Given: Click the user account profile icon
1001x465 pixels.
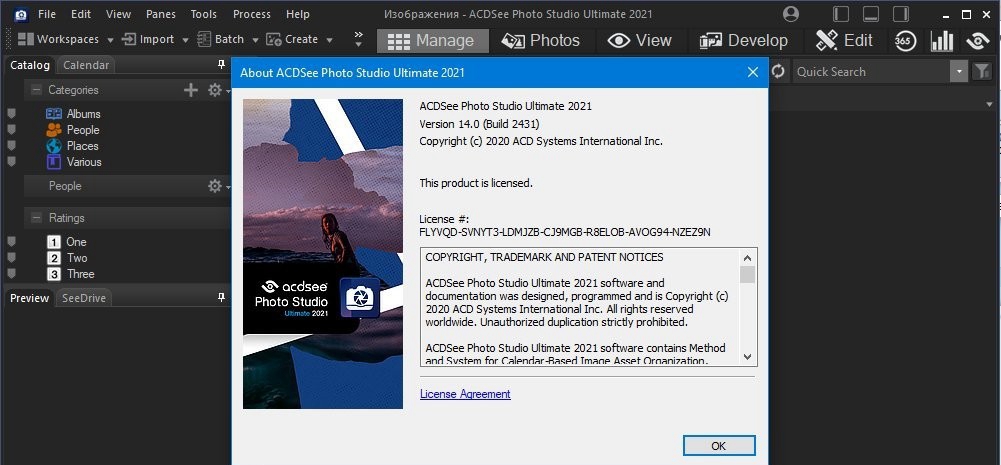Looking at the screenshot, I should click(x=790, y=14).
